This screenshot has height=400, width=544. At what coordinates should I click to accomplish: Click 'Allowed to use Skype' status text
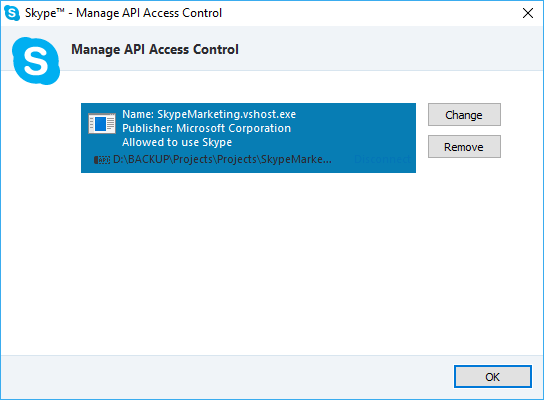tap(177, 142)
